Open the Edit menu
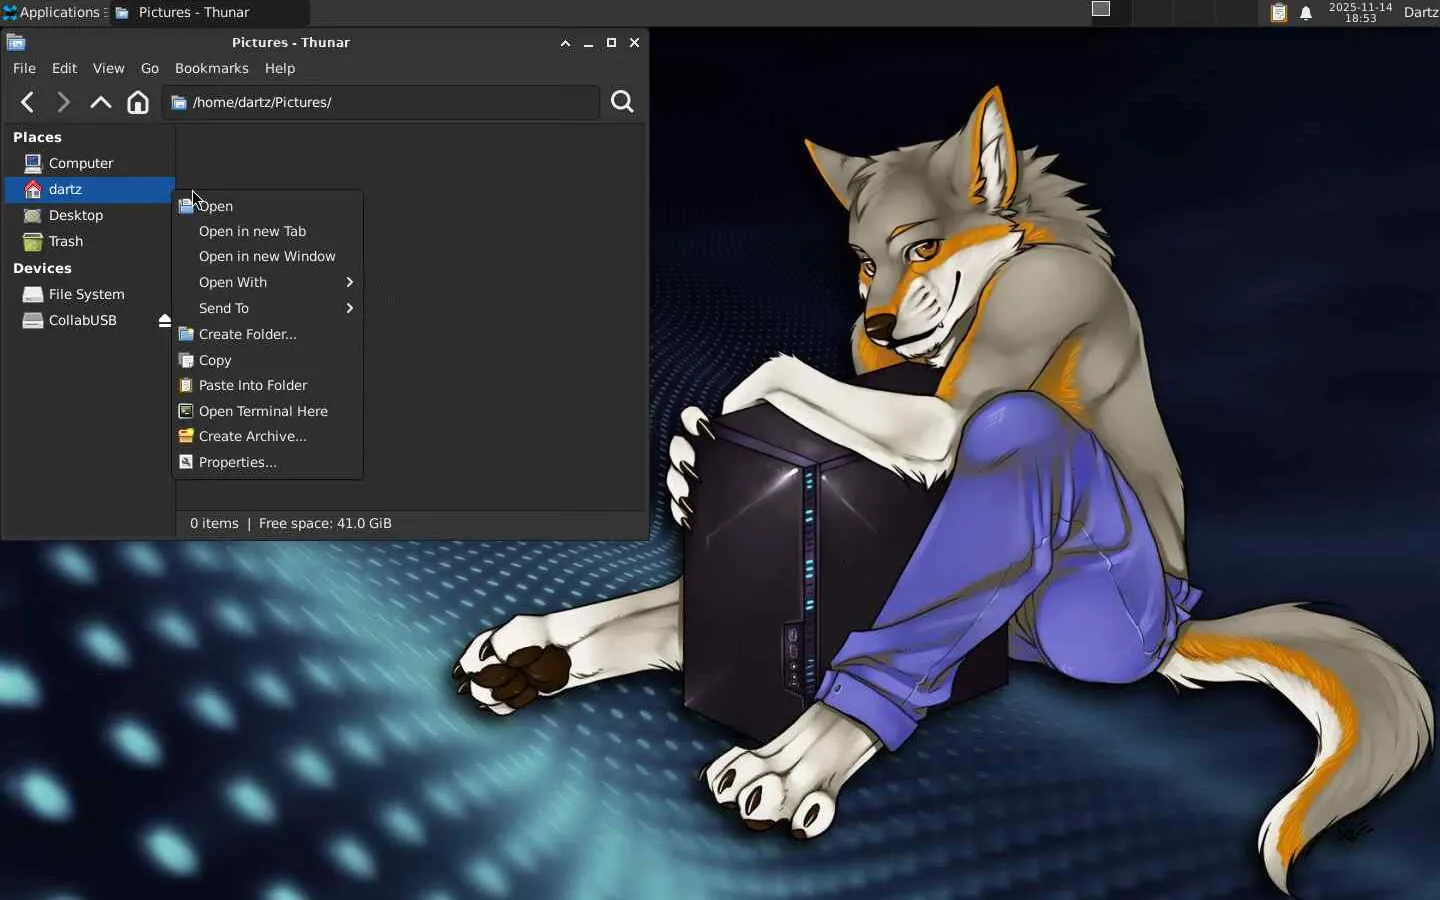 (x=64, y=68)
